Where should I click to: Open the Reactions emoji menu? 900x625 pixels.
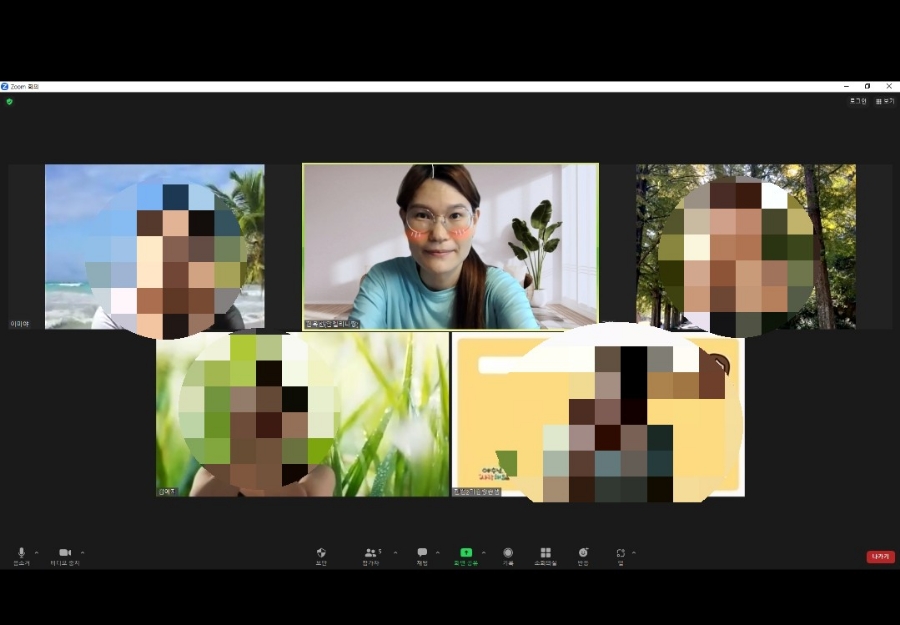[583, 556]
